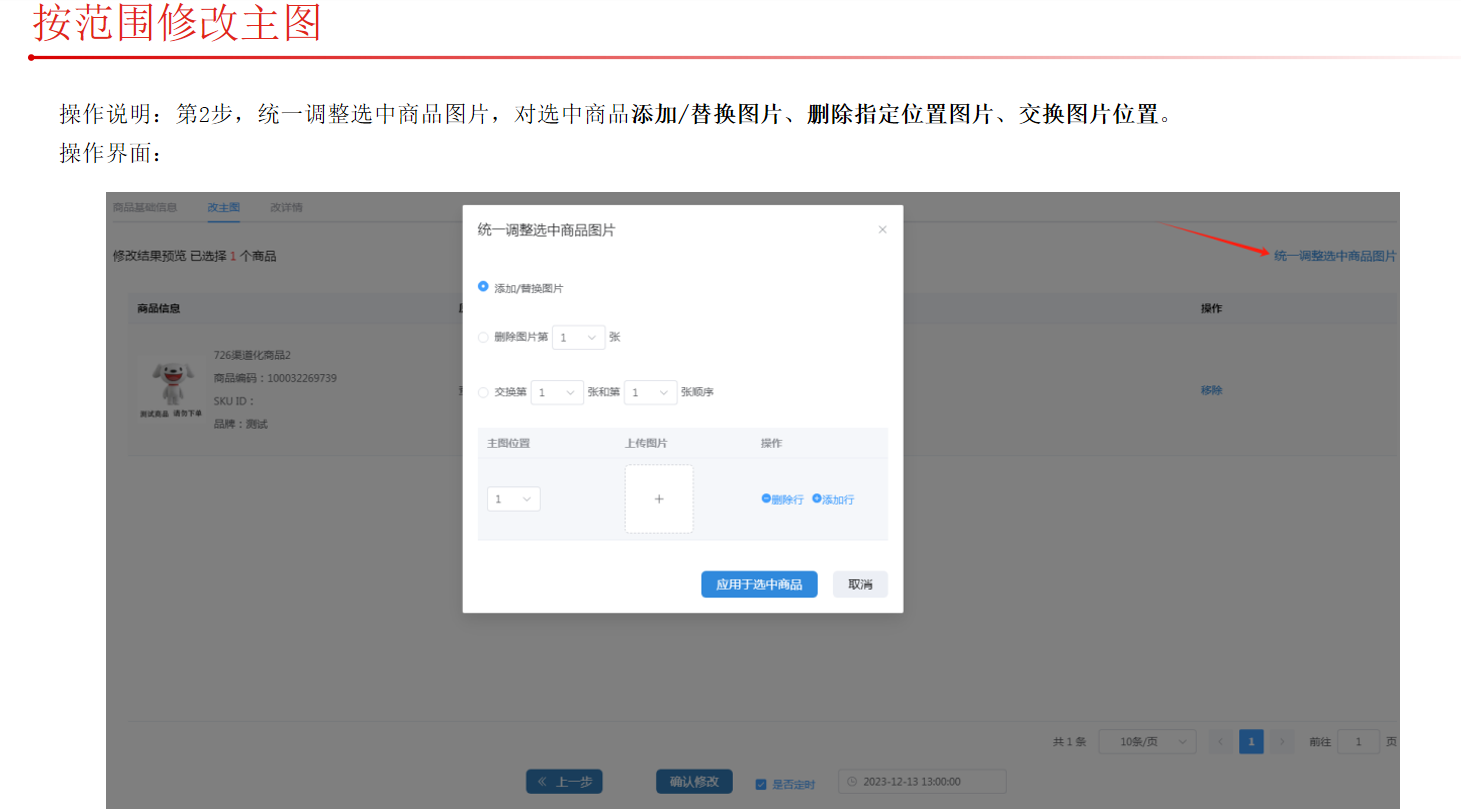
Task: Click the product thumbnail image of 726渠道化商品2
Action: [171, 390]
